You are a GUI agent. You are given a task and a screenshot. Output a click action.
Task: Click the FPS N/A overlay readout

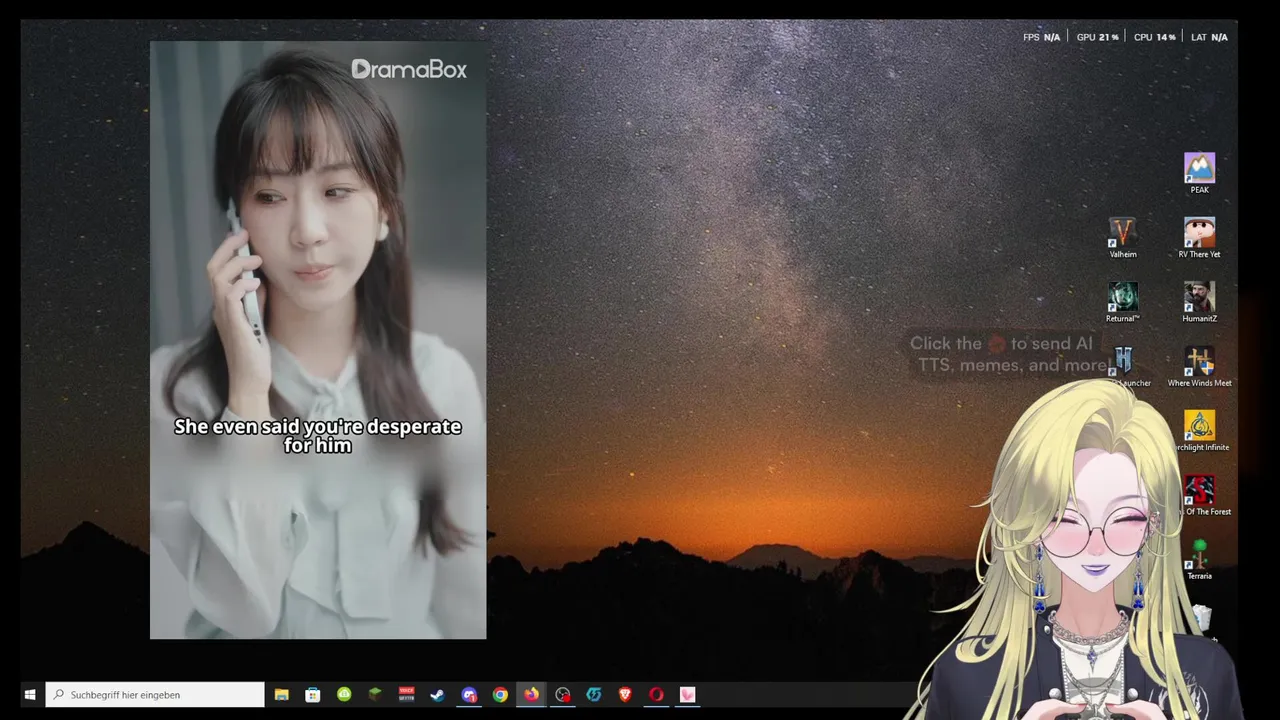[1041, 37]
